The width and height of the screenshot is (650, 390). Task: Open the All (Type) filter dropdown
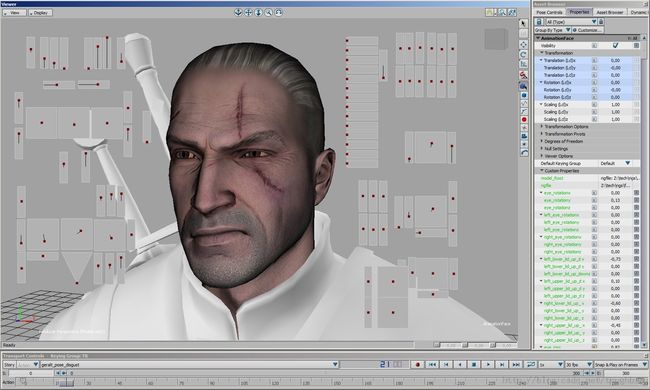pos(572,22)
